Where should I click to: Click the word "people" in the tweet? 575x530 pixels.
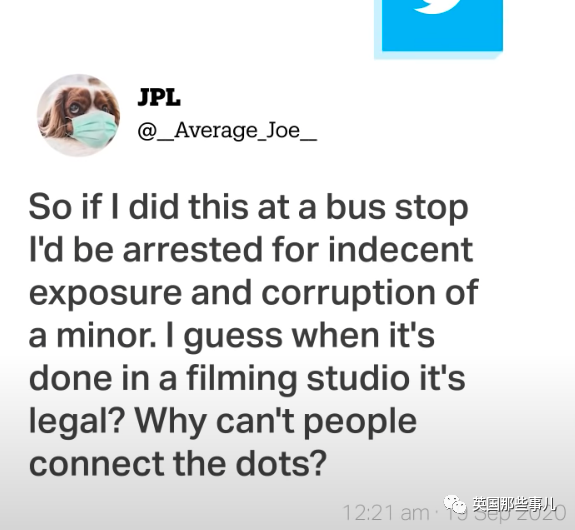[360, 422]
